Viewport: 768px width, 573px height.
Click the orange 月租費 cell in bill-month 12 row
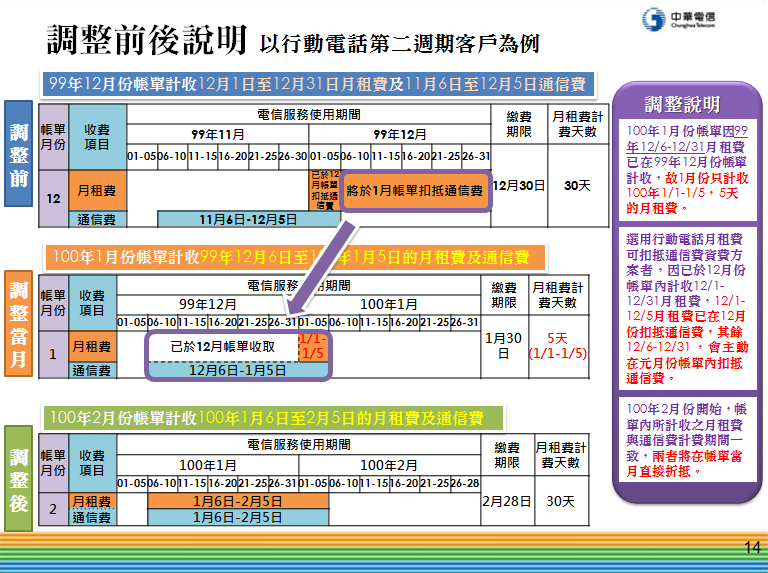(x=97, y=191)
